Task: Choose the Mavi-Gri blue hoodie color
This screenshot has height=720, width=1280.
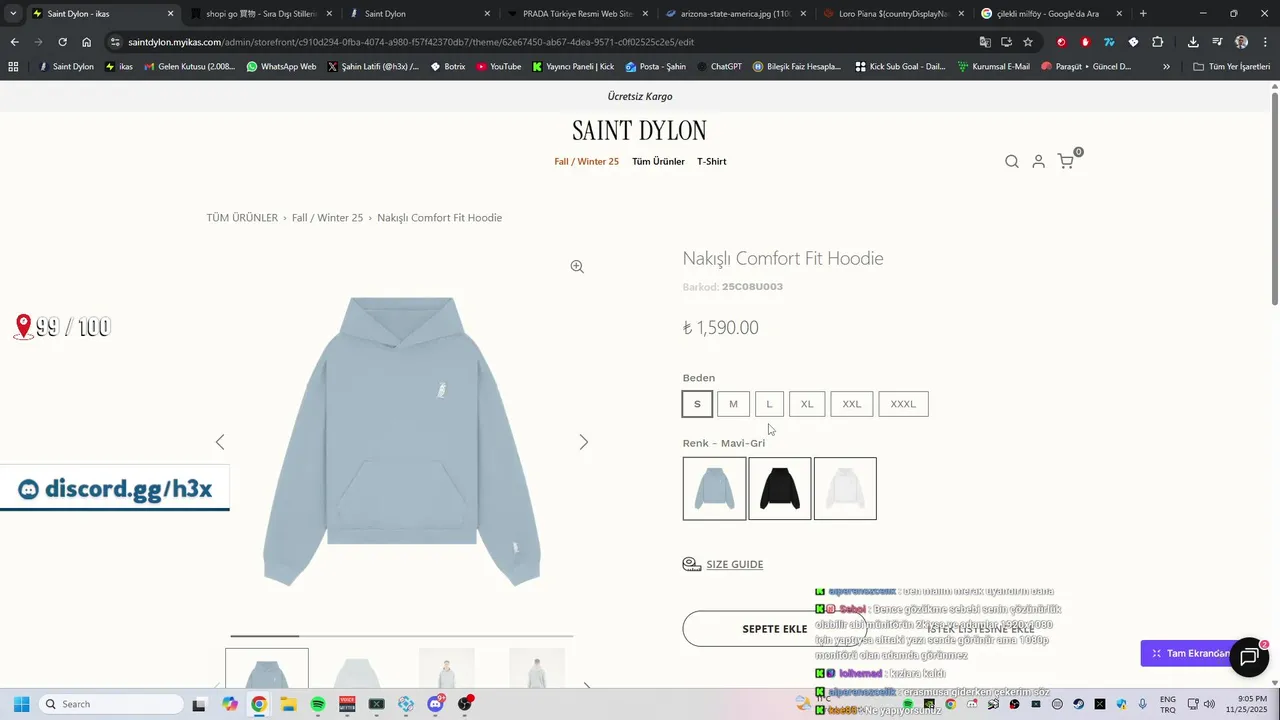Action: [x=714, y=489]
